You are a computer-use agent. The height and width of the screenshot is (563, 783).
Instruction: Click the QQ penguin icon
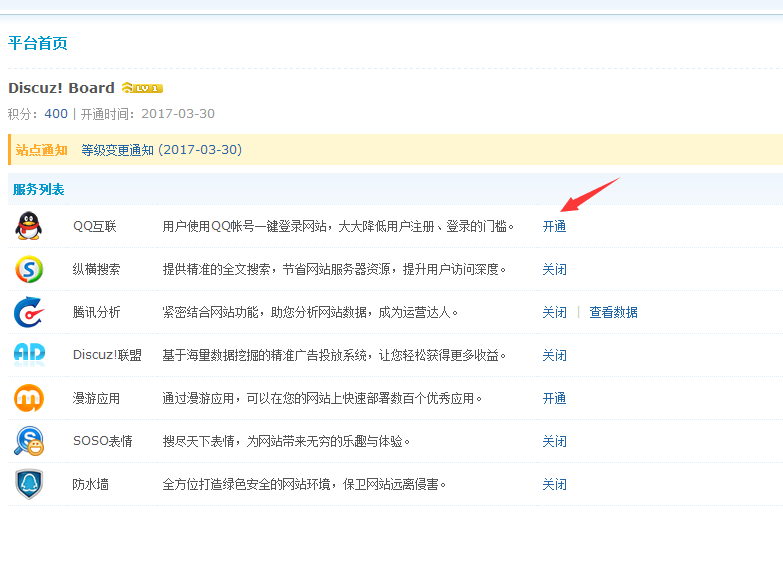(x=28, y=226)
